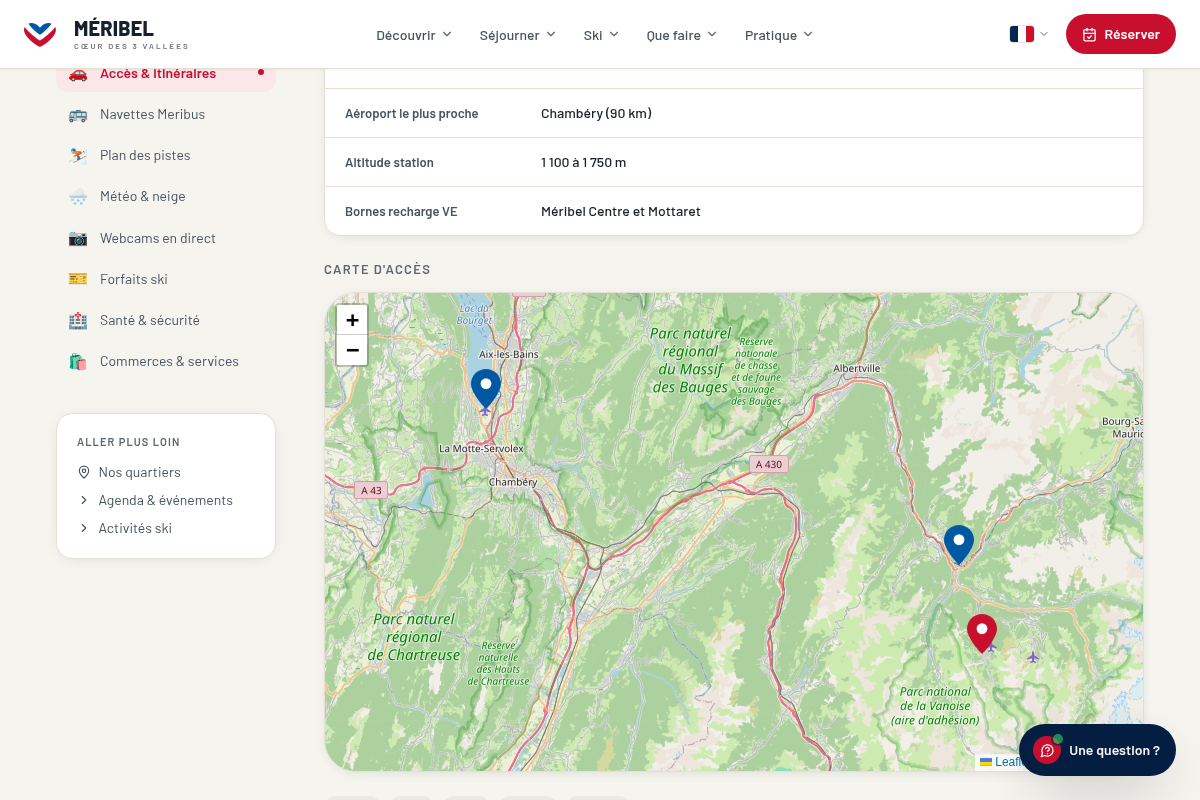Select the Navettes Meribus bus icon
Image resolution: width=1200 pixels, height=800 pixels.
78,115
